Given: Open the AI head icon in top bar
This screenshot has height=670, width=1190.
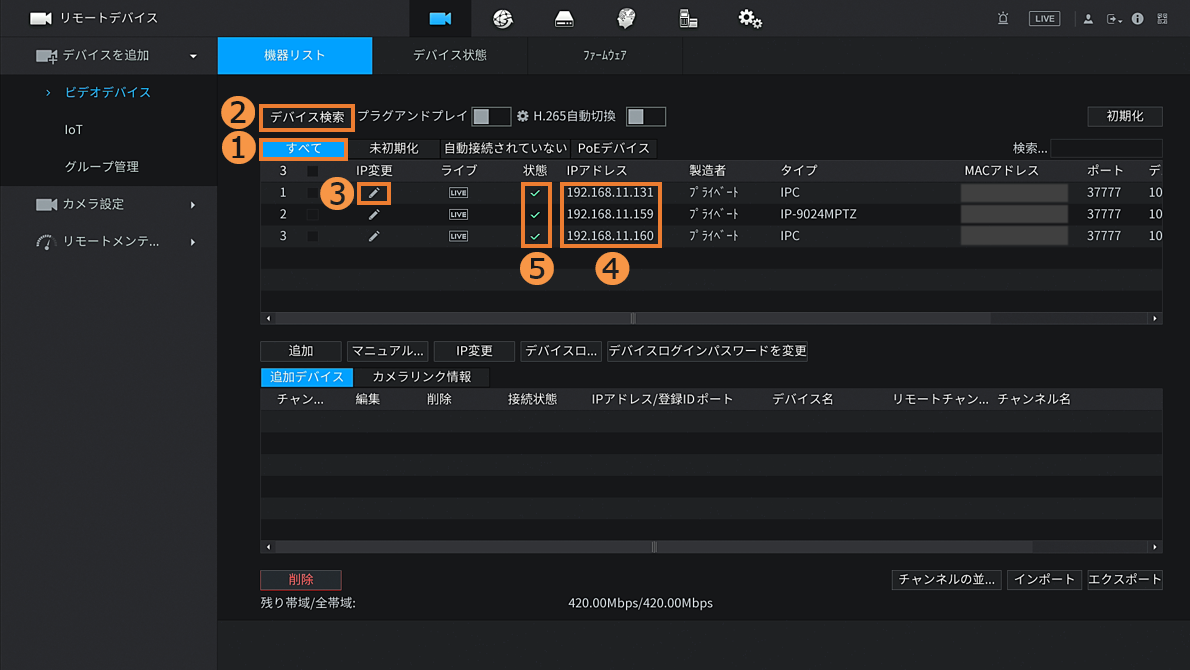Looking at the screenshot, I should click(x=626, y=18).
